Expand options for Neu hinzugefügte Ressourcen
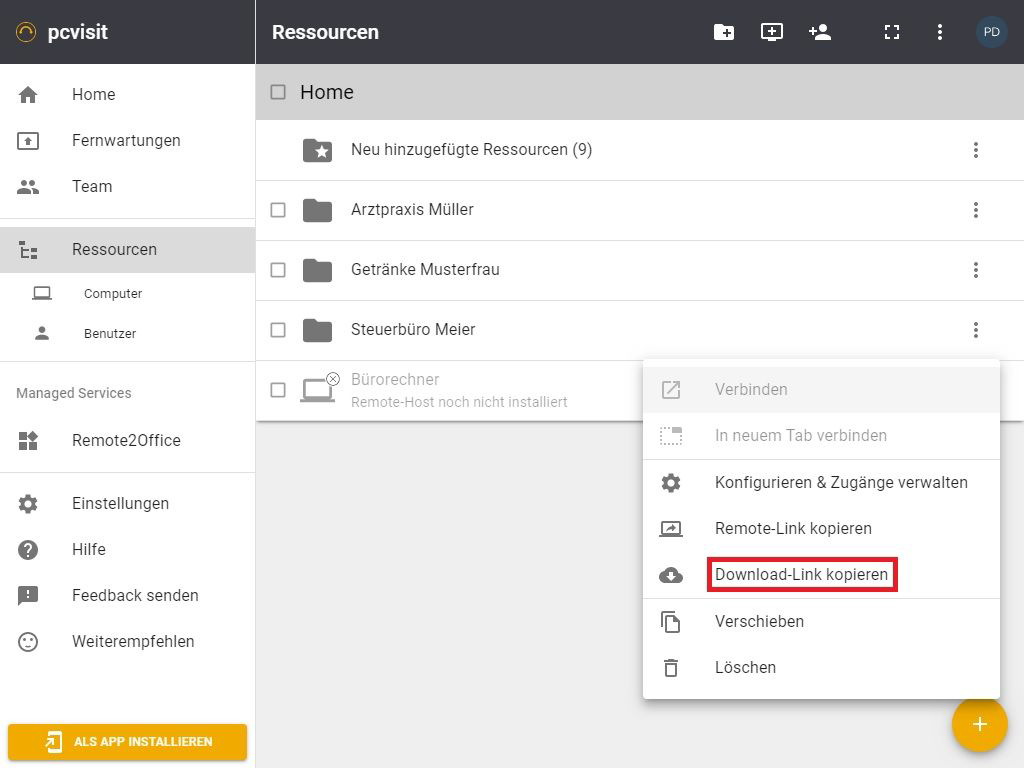 click(975, 150)
